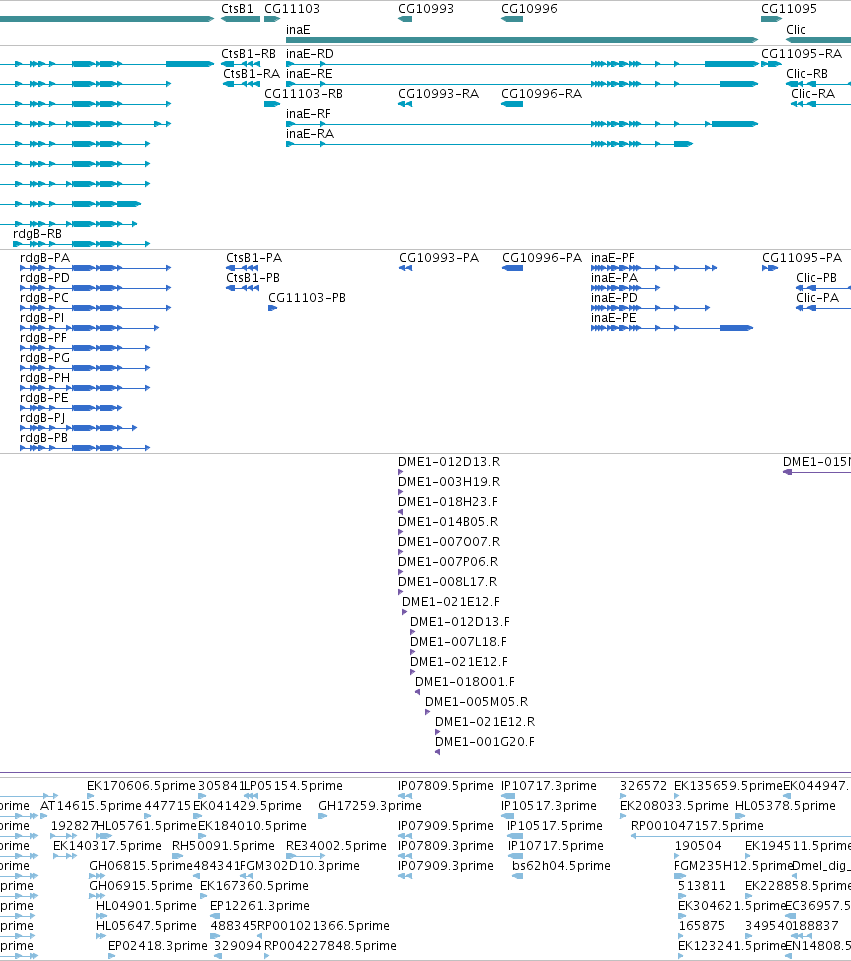Image resolution: width=851 pixels, height=961 pixels.
Task: Click EST IP07809.5prime label
Action: click(445, 786)
